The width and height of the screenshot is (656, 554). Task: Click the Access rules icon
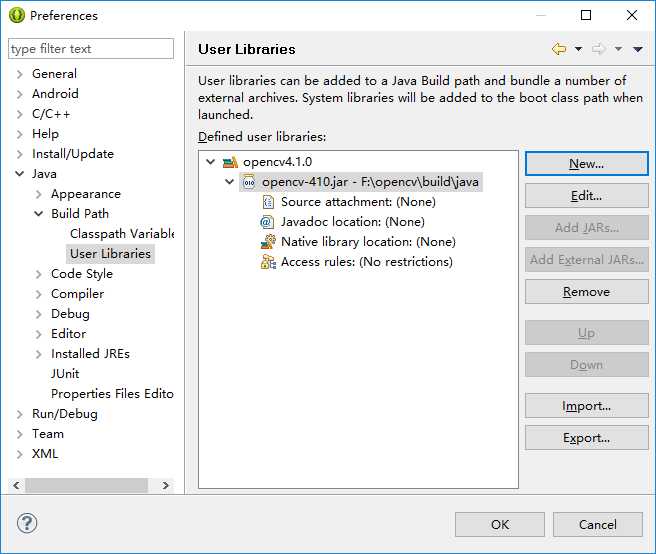[x=268, y=262]
